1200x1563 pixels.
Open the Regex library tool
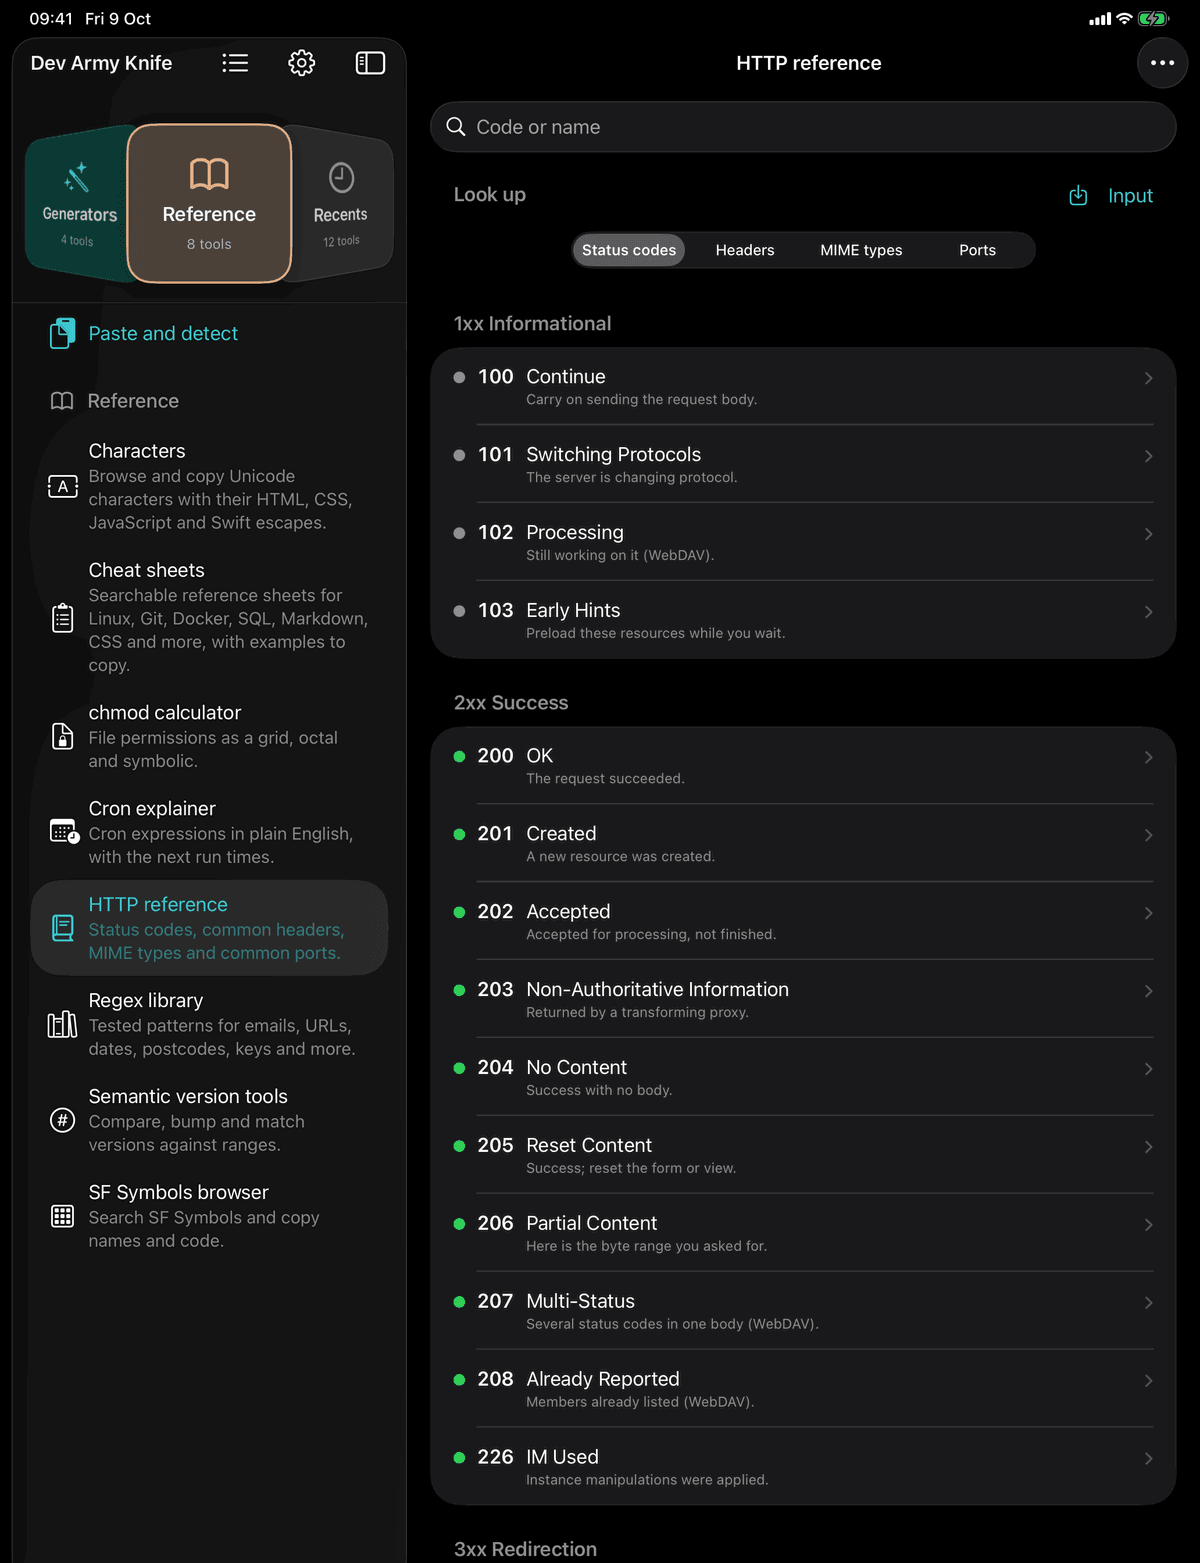[x=208, y=1024]
